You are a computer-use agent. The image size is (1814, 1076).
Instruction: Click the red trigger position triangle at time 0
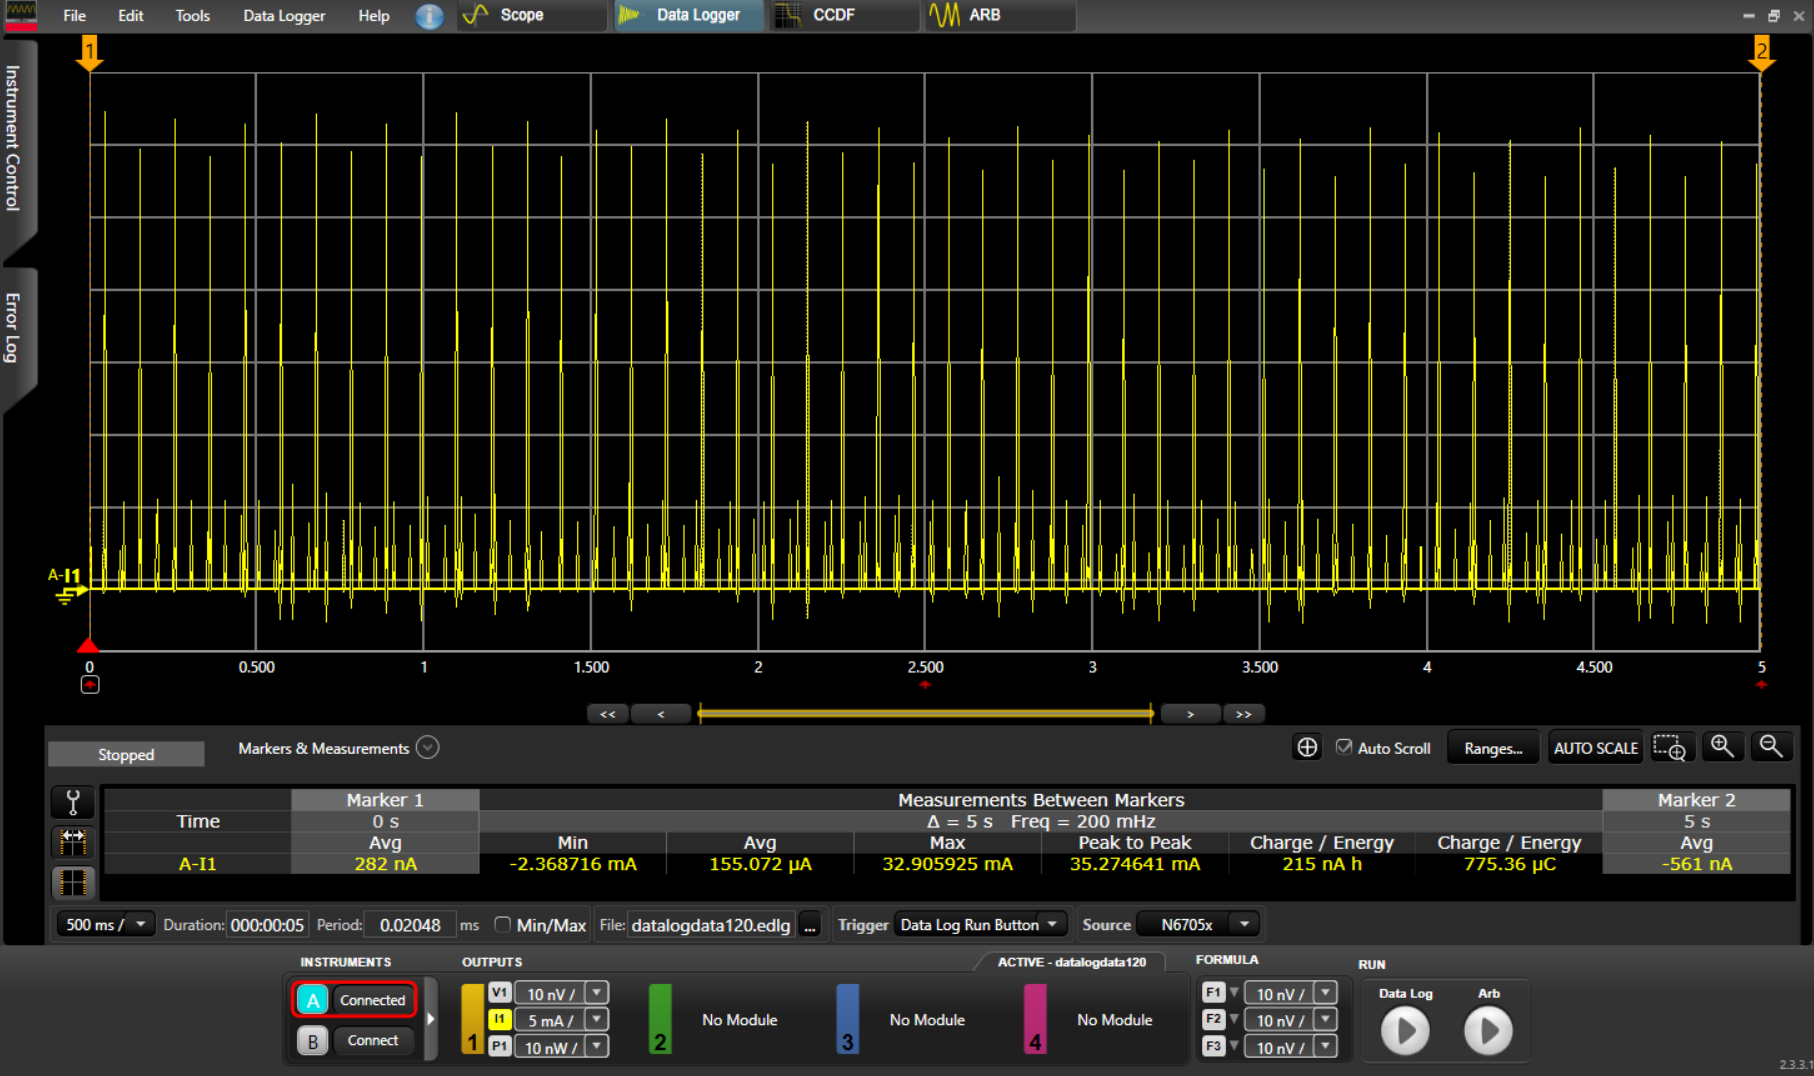[89, 645]
